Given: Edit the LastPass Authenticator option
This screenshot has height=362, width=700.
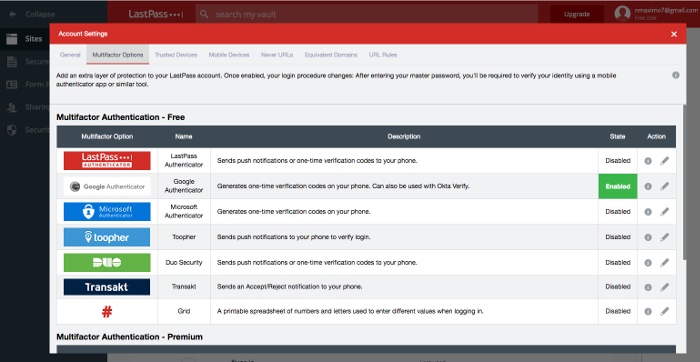Looking at the screenshot, I should (665, 161).
